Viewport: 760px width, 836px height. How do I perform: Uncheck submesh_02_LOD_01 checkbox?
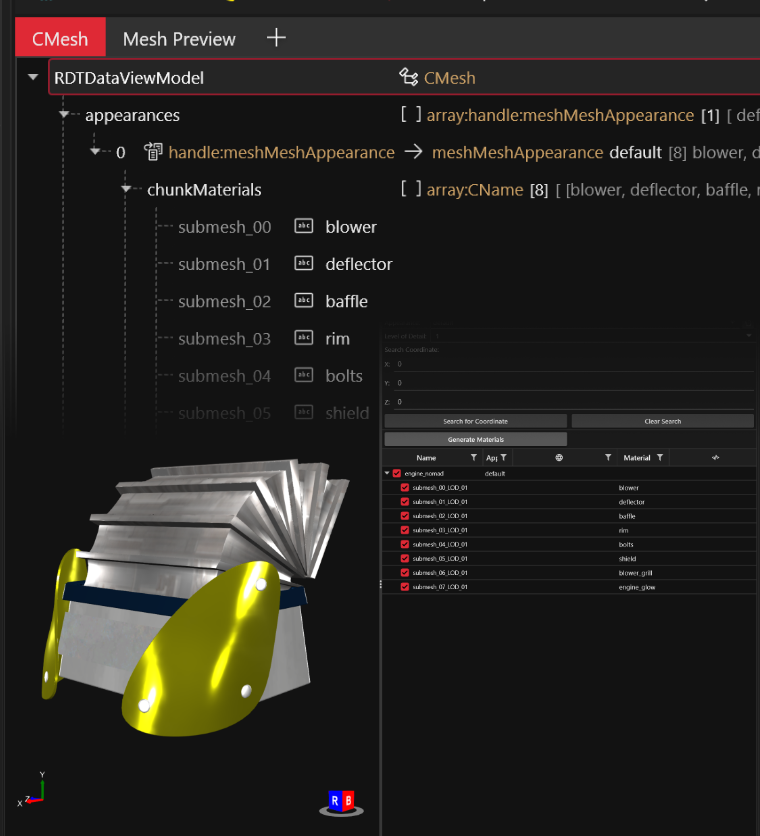[x=405, y=516]
